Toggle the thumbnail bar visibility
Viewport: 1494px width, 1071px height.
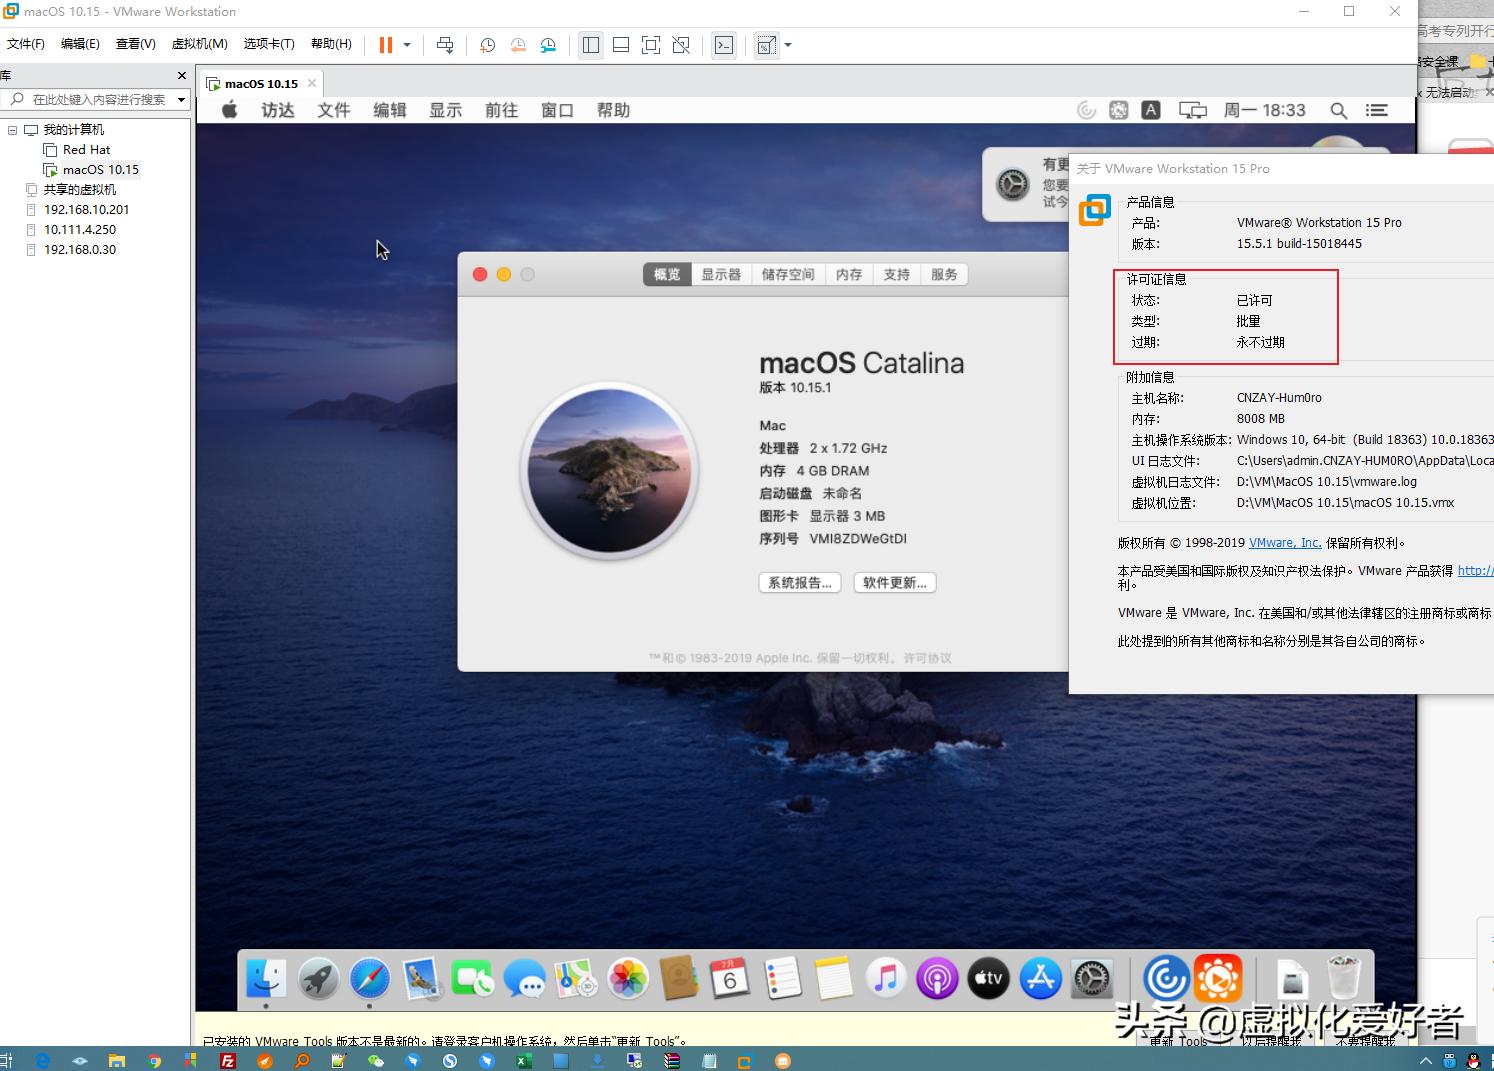(x=620, y=44)
